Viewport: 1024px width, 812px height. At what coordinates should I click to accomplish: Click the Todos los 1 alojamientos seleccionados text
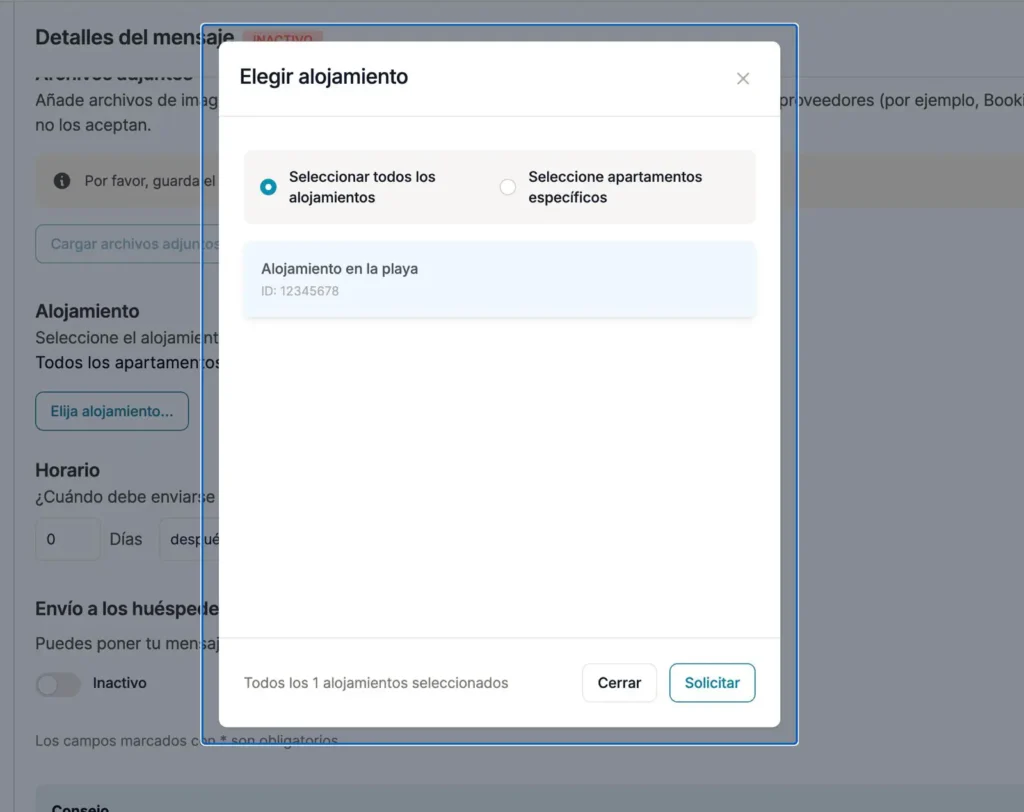[x=376, y=683]
